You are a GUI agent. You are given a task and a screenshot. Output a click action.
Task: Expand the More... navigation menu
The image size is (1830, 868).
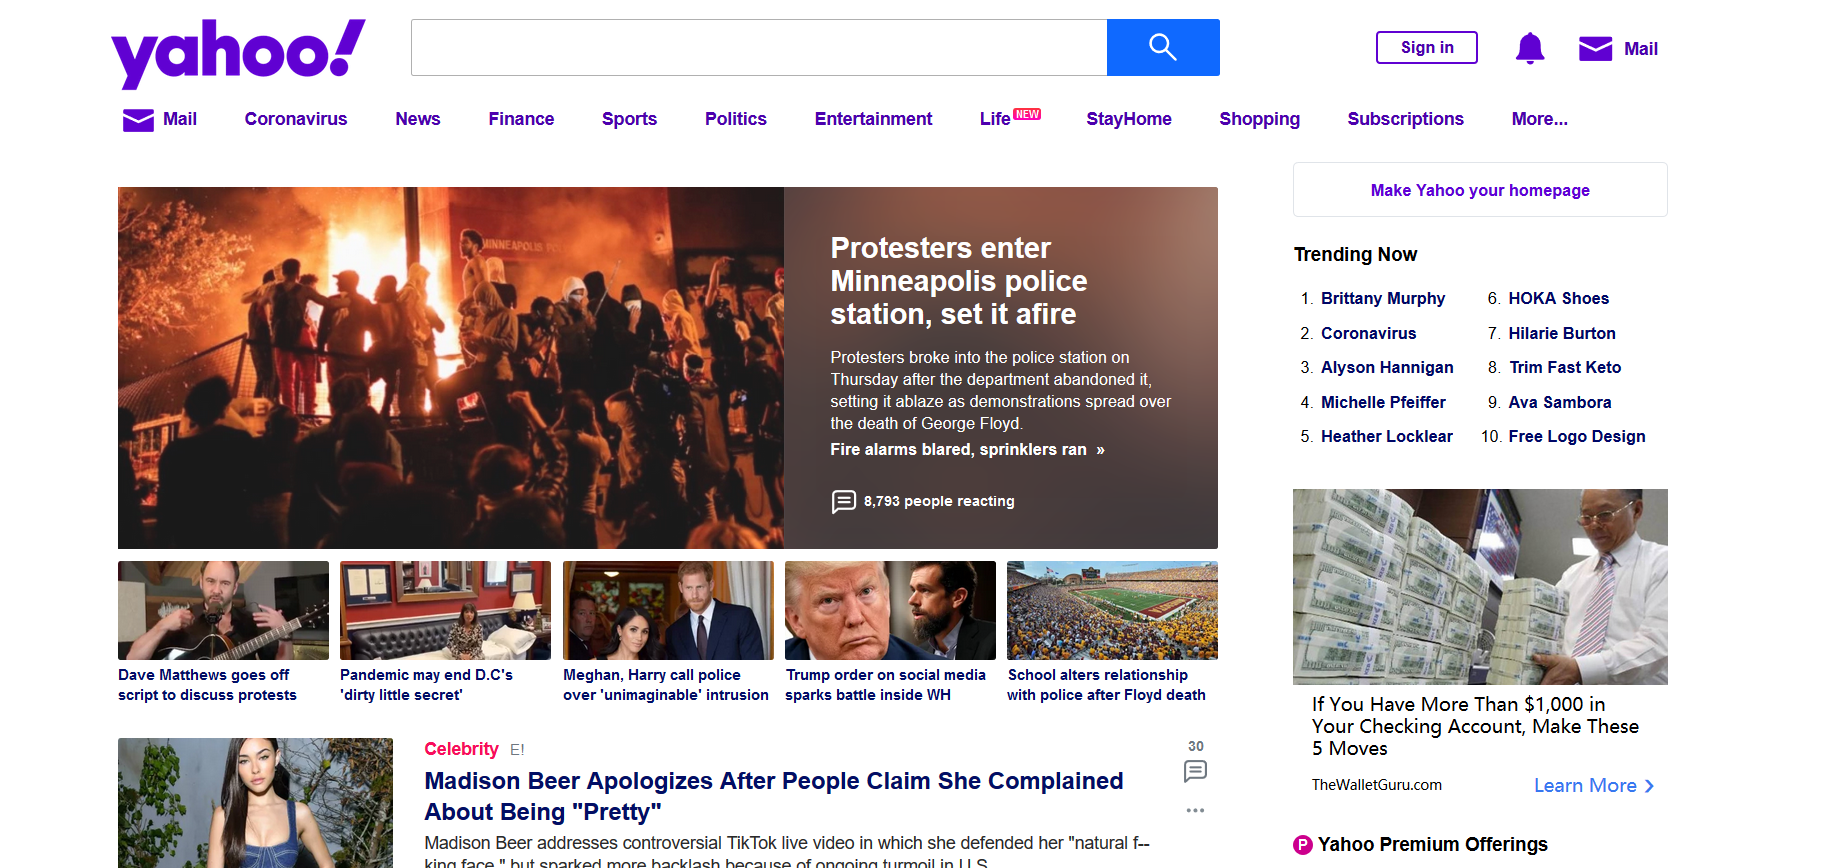[1539, 119]
